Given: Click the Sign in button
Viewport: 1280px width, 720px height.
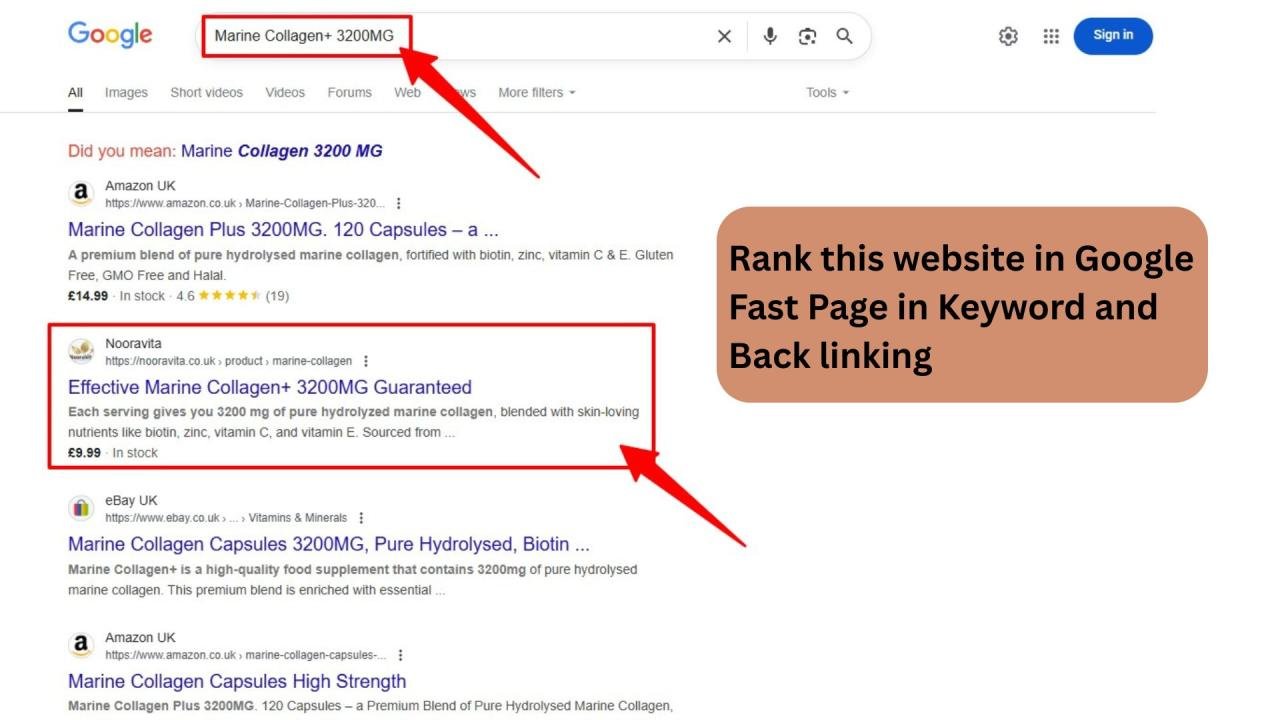Looking at the screenshot, I should 1113,35.
